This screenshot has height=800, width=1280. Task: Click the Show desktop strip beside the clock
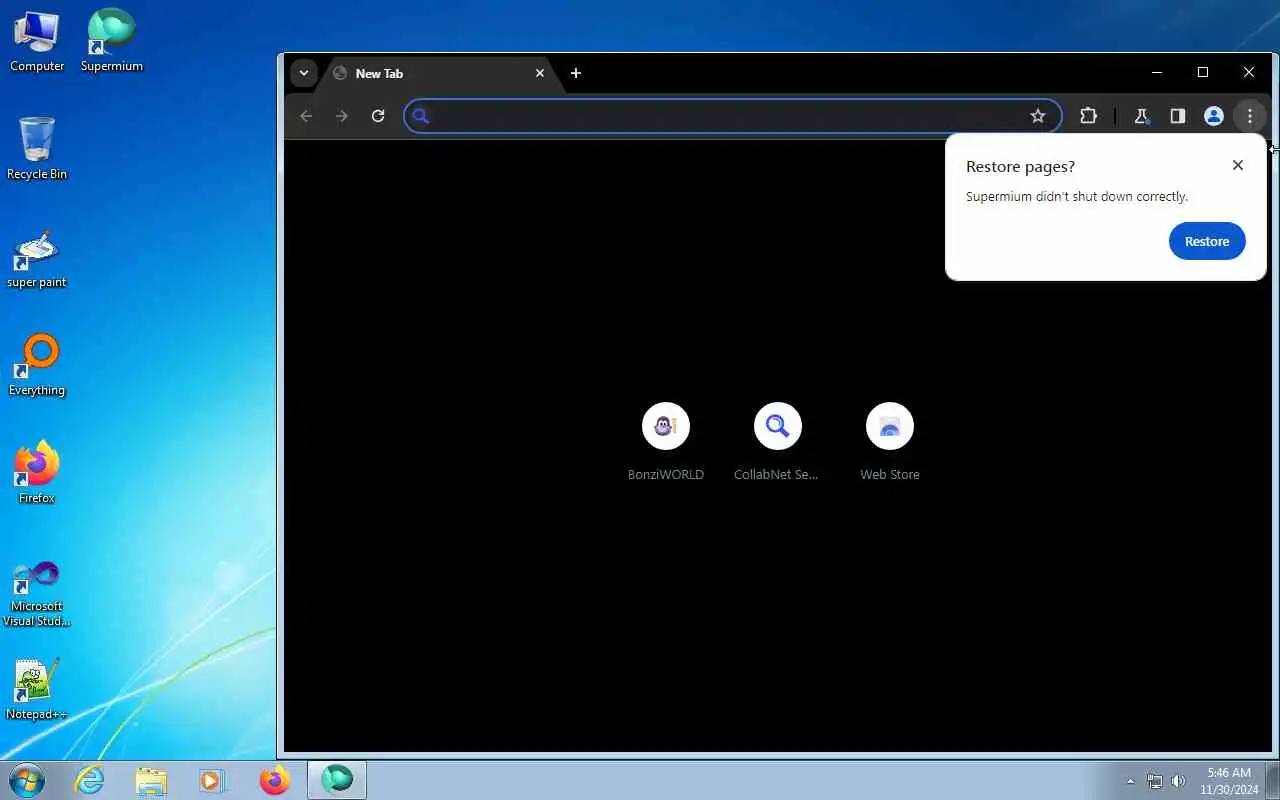point(1273,780)
